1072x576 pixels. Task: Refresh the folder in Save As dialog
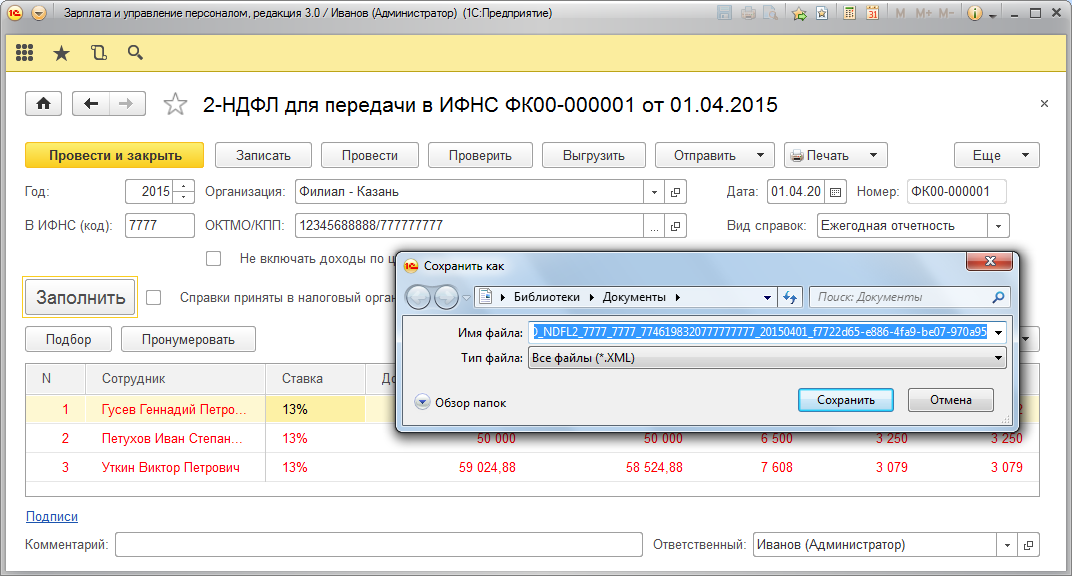tap(790, 297)
